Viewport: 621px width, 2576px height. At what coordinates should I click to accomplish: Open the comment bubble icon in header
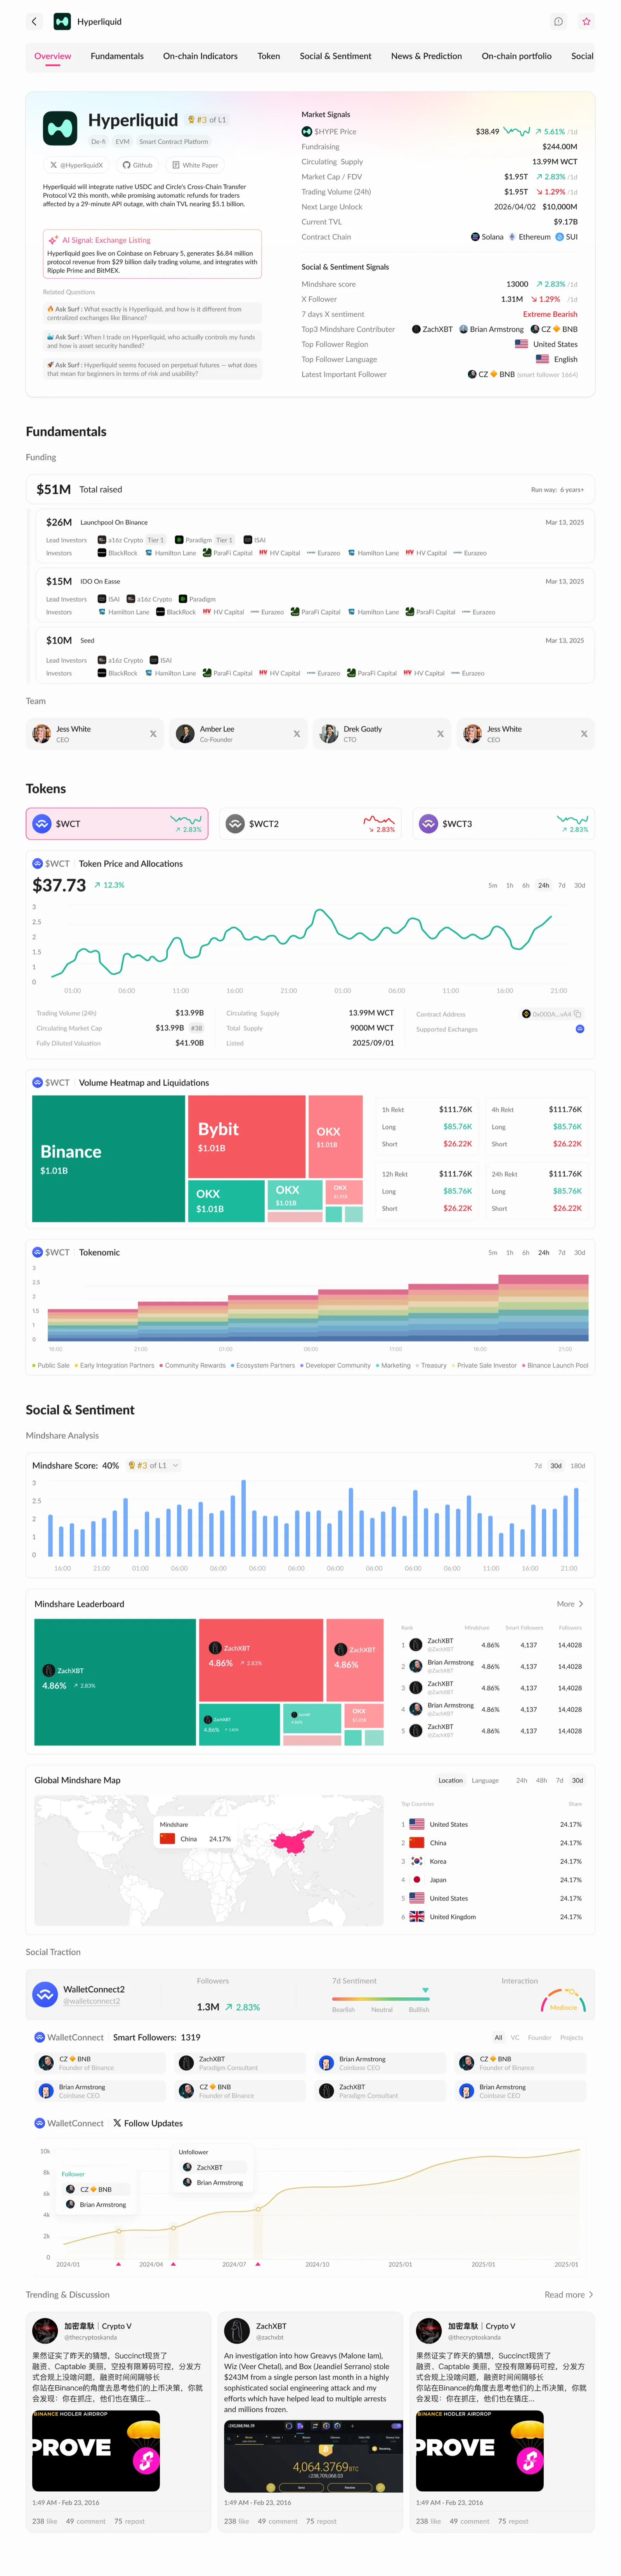559,21
